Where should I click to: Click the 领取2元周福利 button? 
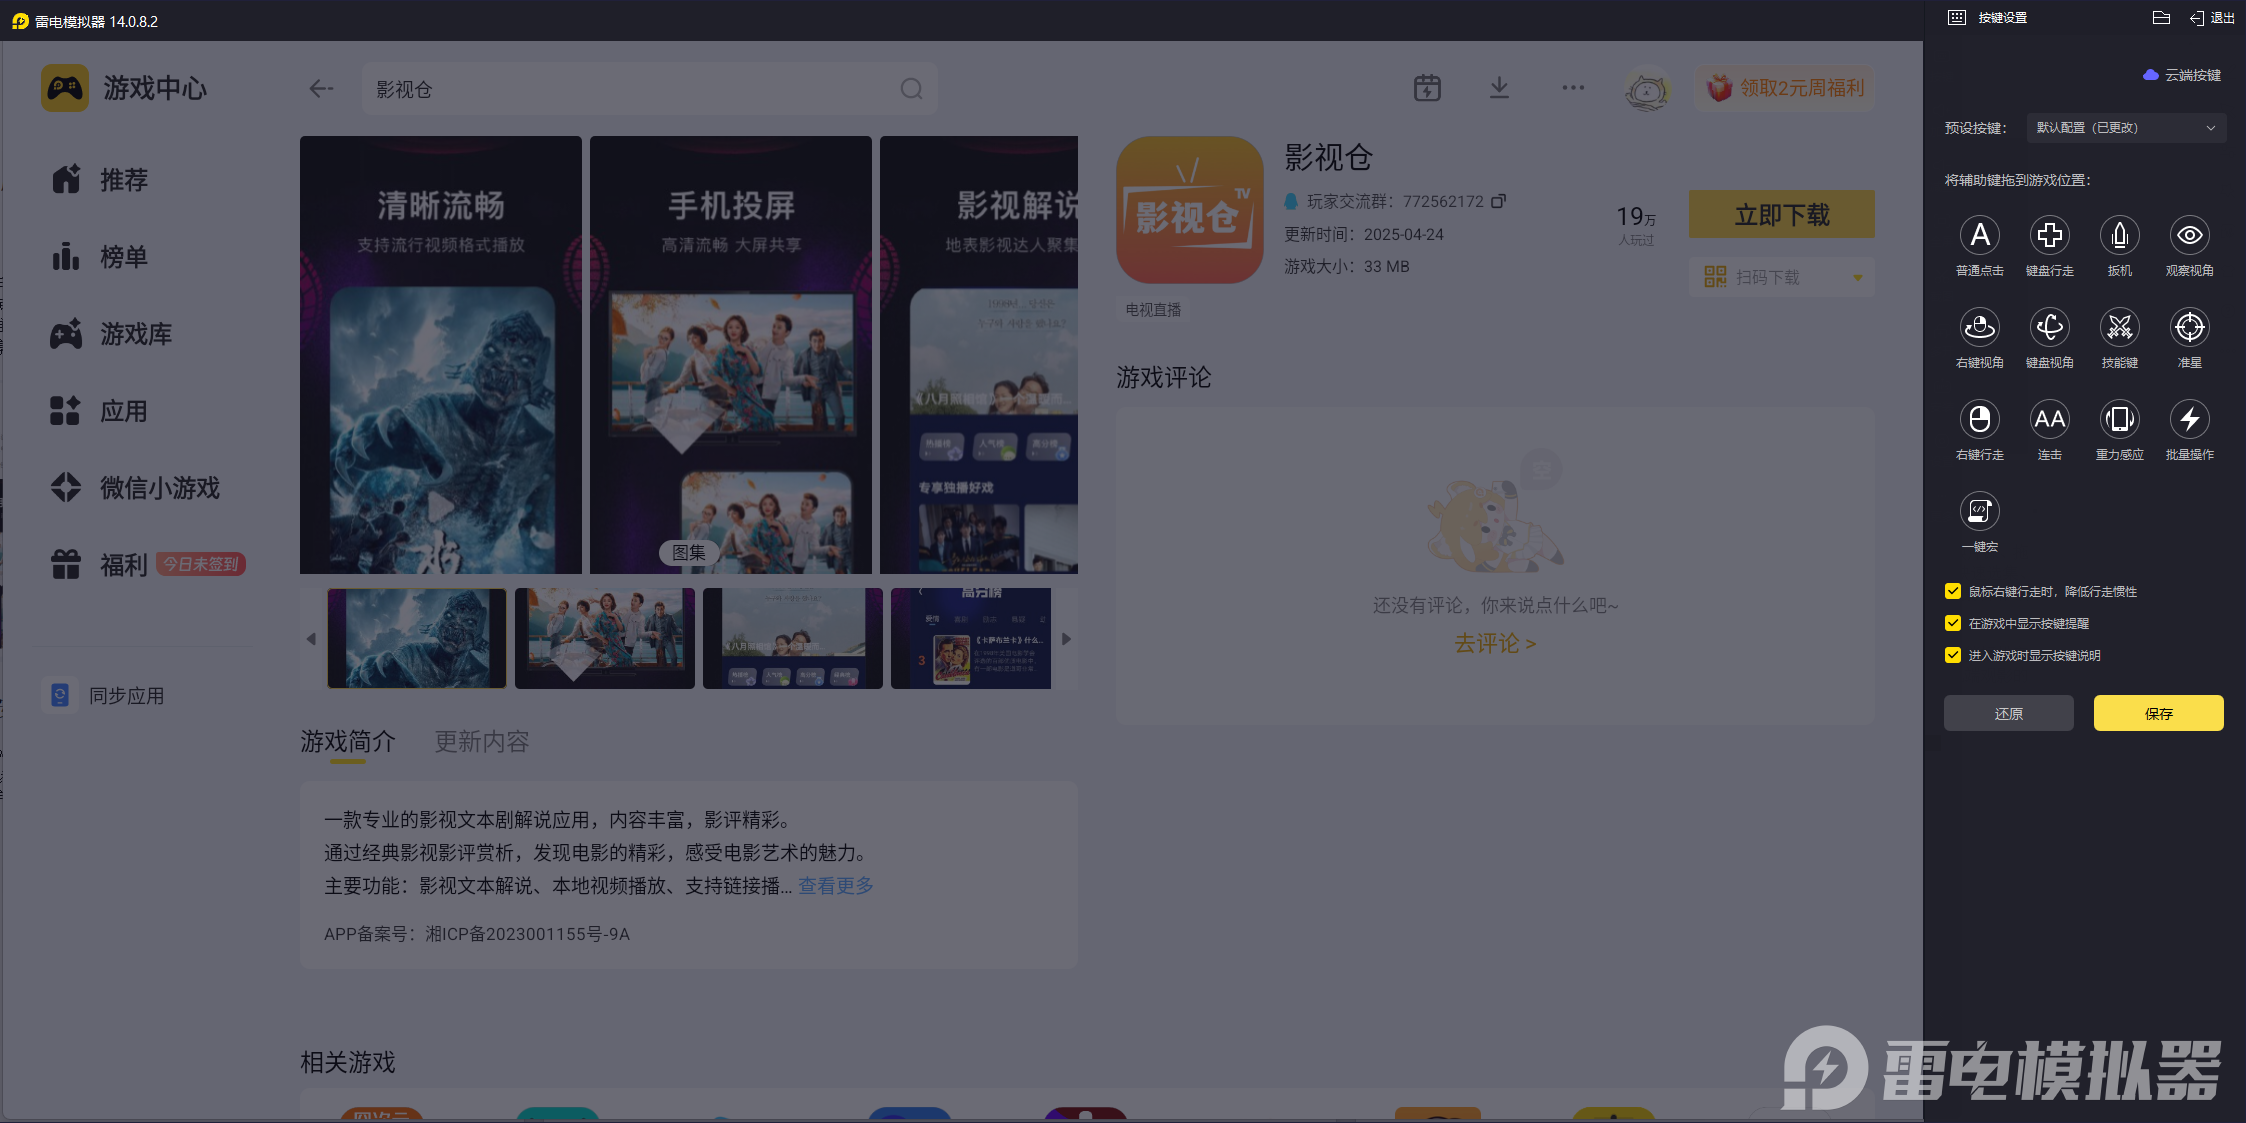pos(1785,88)
